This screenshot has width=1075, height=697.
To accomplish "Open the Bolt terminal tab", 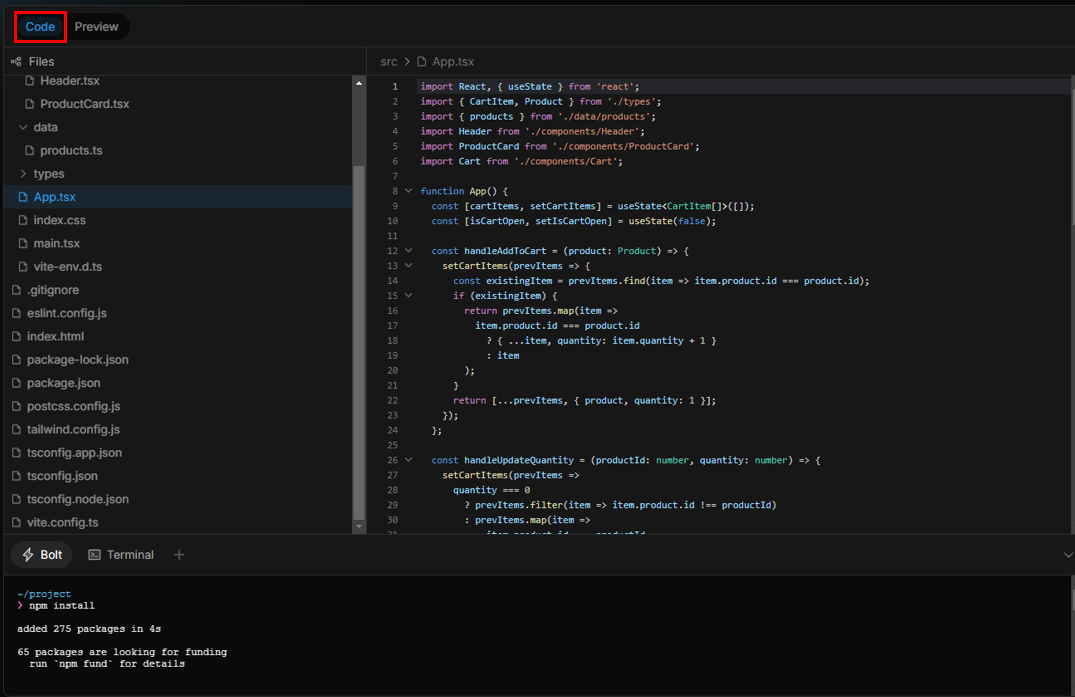I will click(43, 554).
